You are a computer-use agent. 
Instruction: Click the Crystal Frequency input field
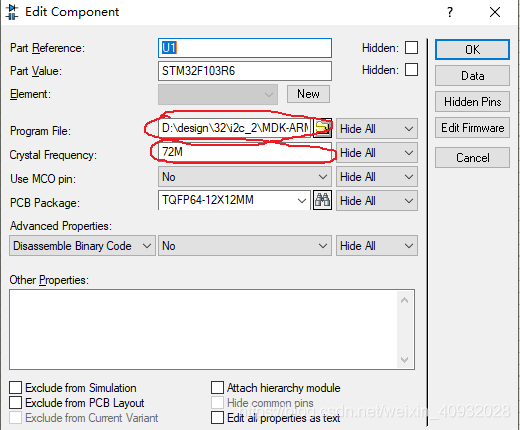click(x=245, y=152)
